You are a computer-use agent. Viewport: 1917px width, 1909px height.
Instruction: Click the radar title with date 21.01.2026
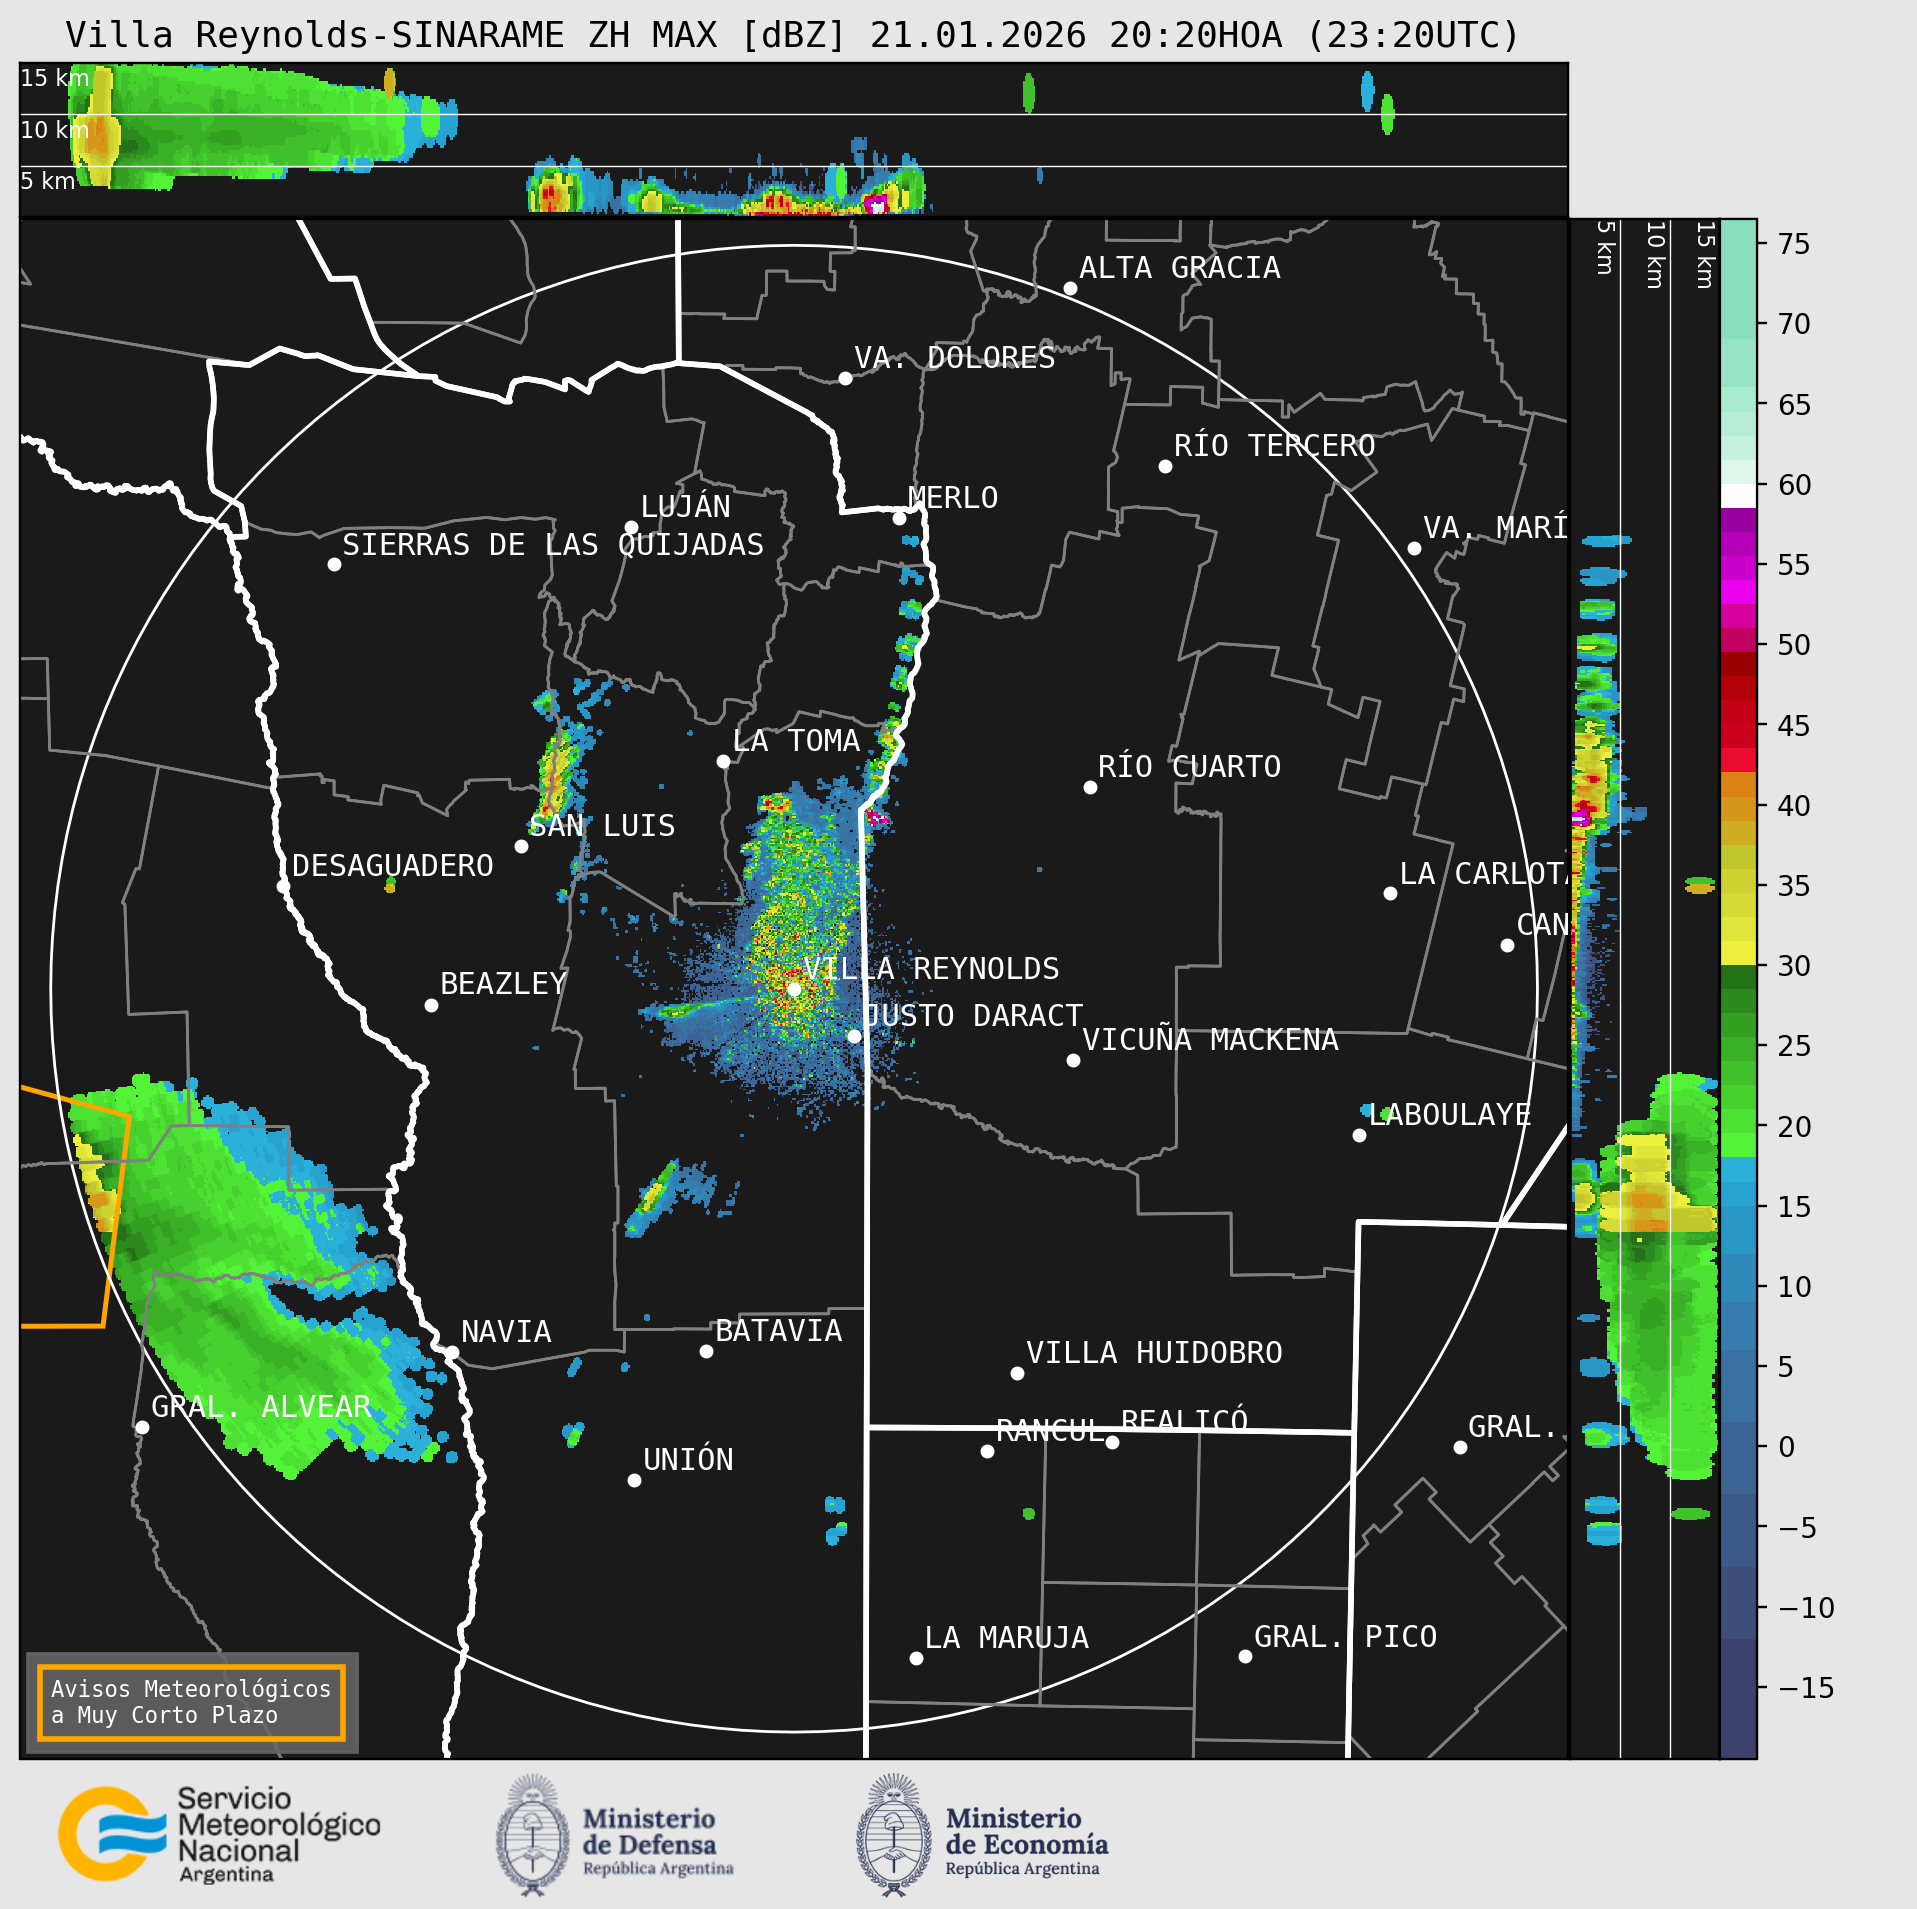click(792, 35)
